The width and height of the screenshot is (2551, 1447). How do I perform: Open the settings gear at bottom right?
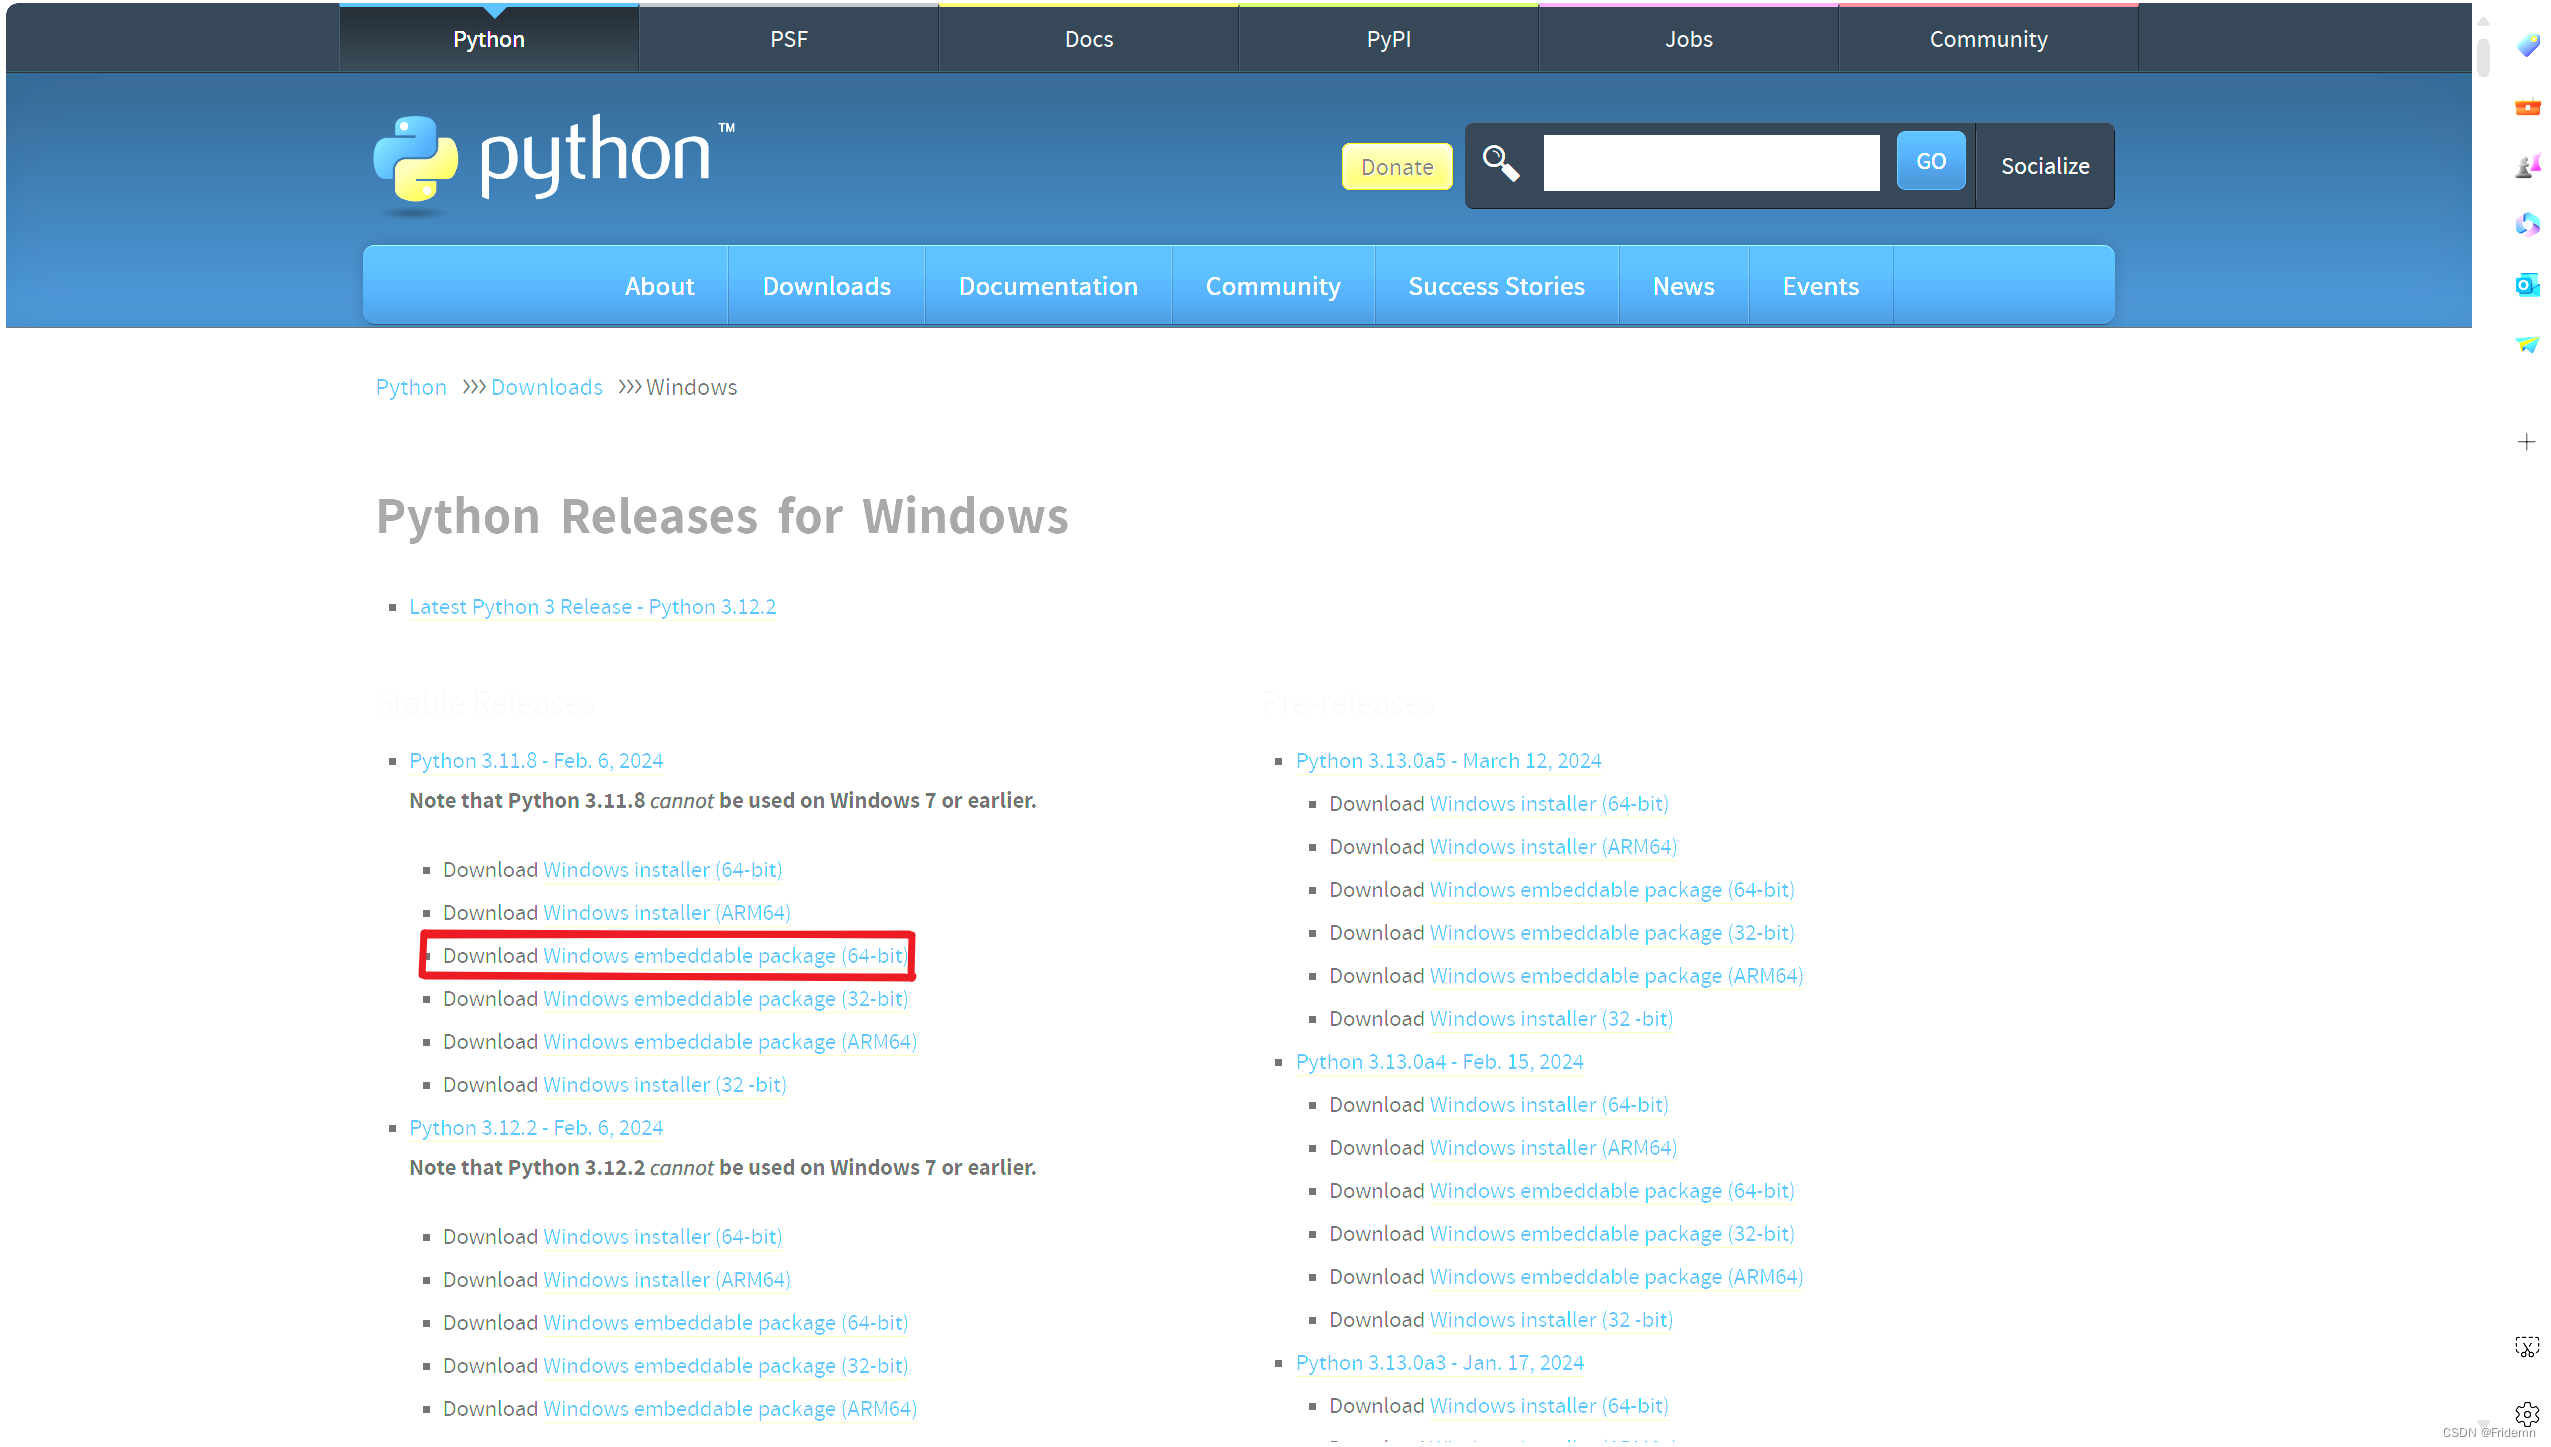(2528, 1414)
